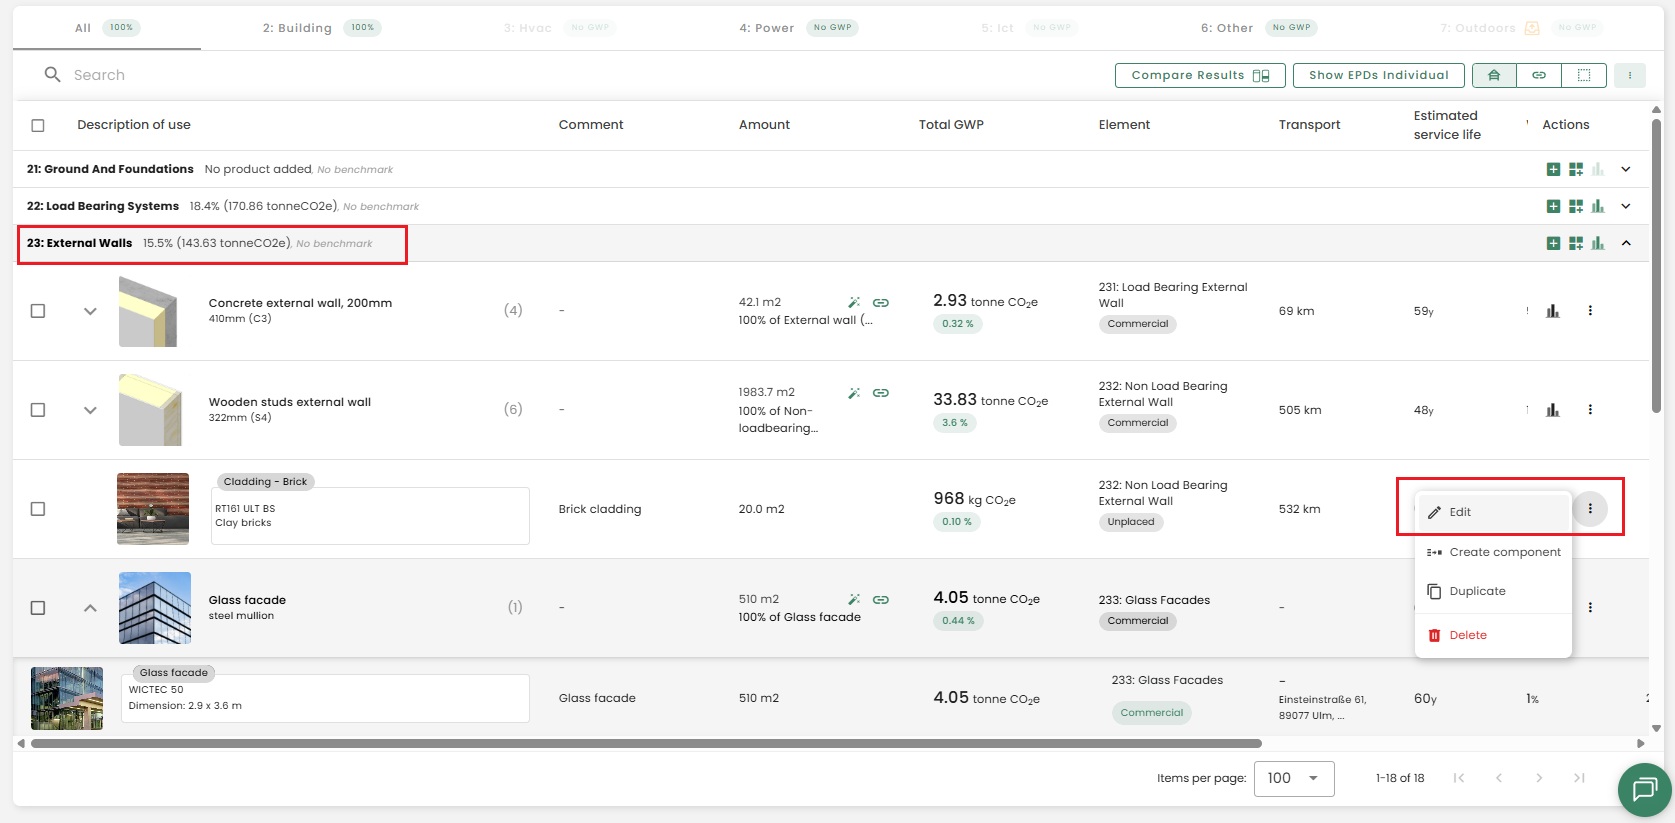The width and height of the screenshot is (1675, 823).
Task: Check the Concrete external wall row checkbox
Action: coord(38,311)
